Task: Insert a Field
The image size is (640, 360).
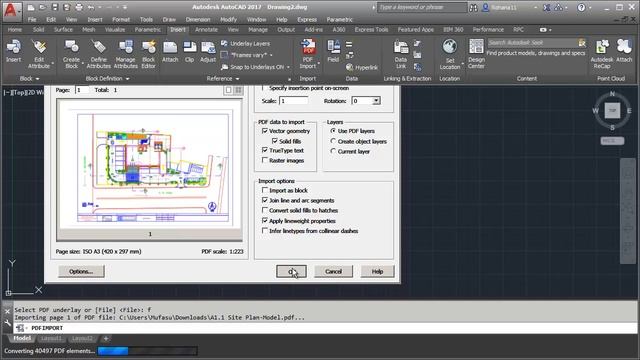Action: pyautogui.click(x=333, y=51)
